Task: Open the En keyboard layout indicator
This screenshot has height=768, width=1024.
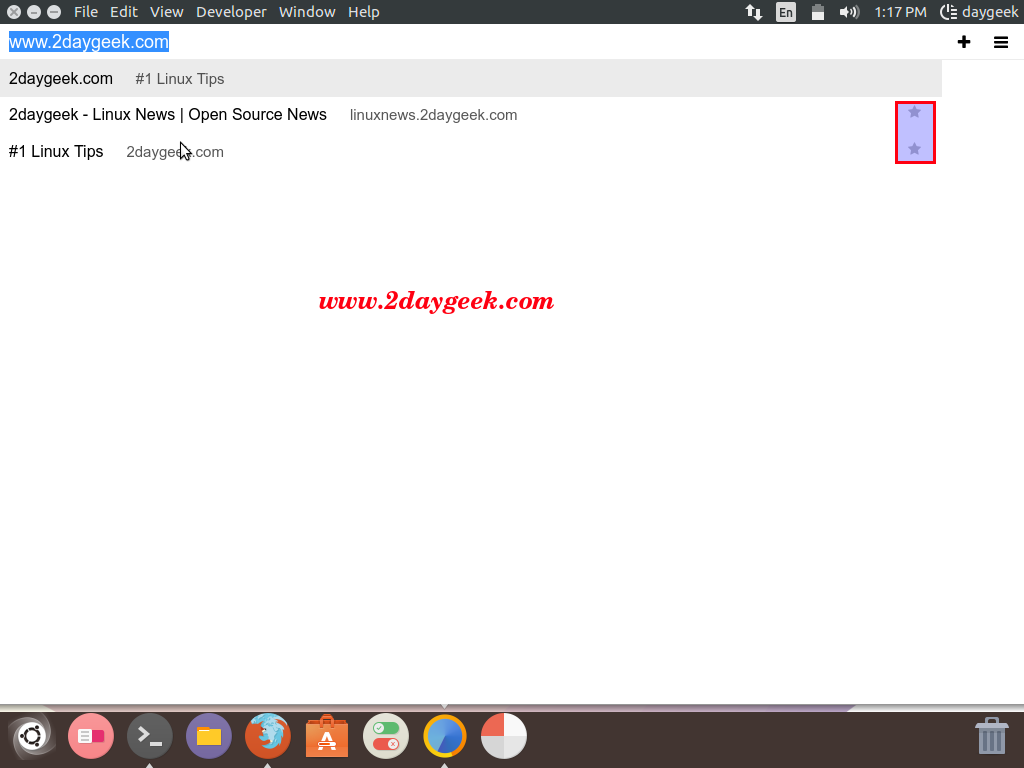Action: [786, 12]
